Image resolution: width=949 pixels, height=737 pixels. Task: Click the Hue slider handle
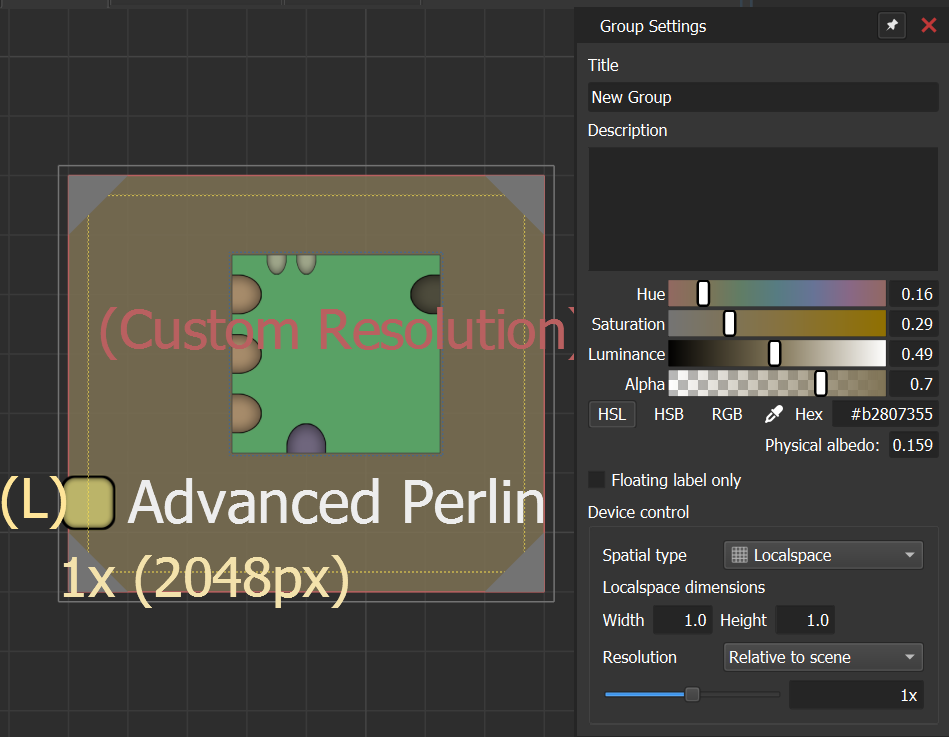pos(703,294)
